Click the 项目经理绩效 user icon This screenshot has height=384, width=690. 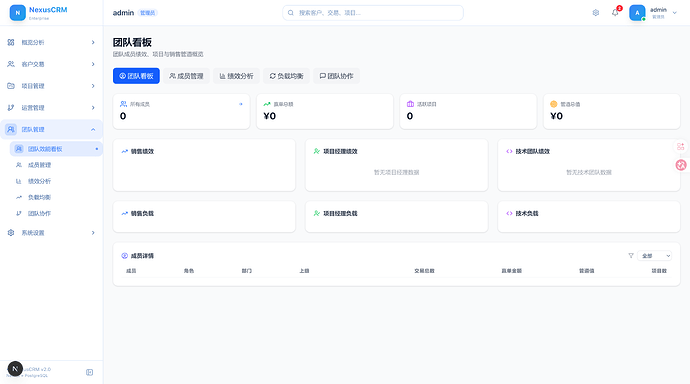coord(316,151)
